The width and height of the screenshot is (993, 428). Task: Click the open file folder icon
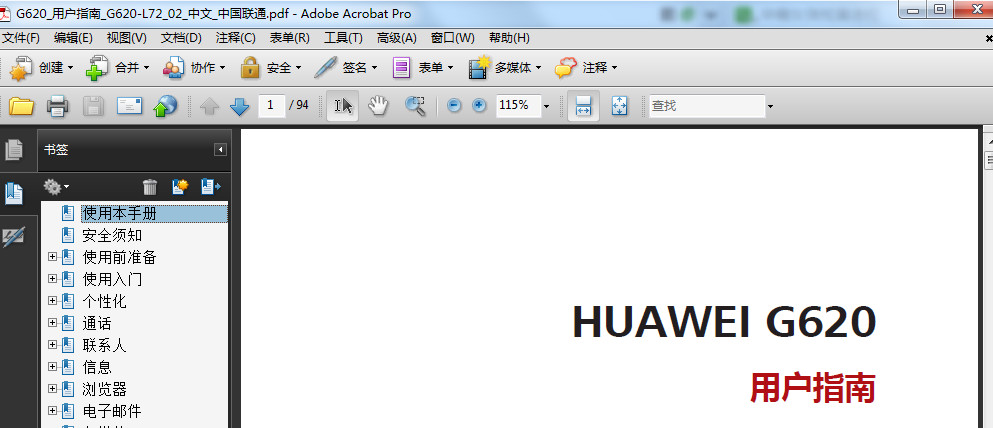[22, 106]
